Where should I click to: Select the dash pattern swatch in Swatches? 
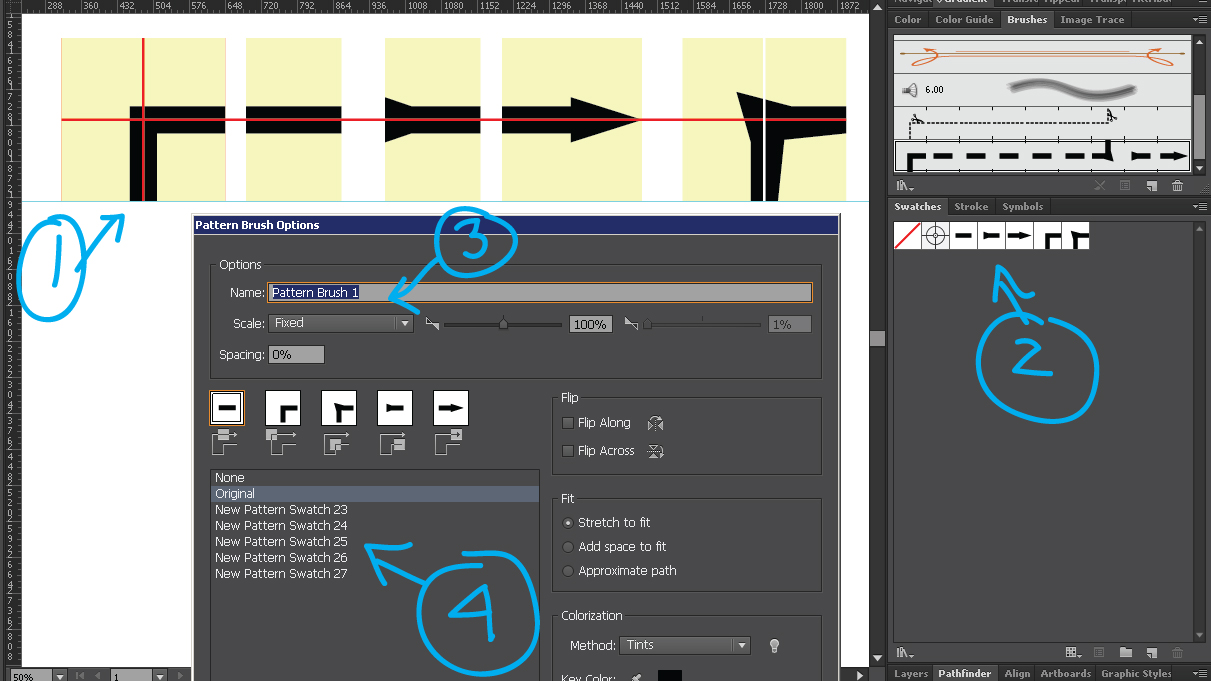coord(963,236)
